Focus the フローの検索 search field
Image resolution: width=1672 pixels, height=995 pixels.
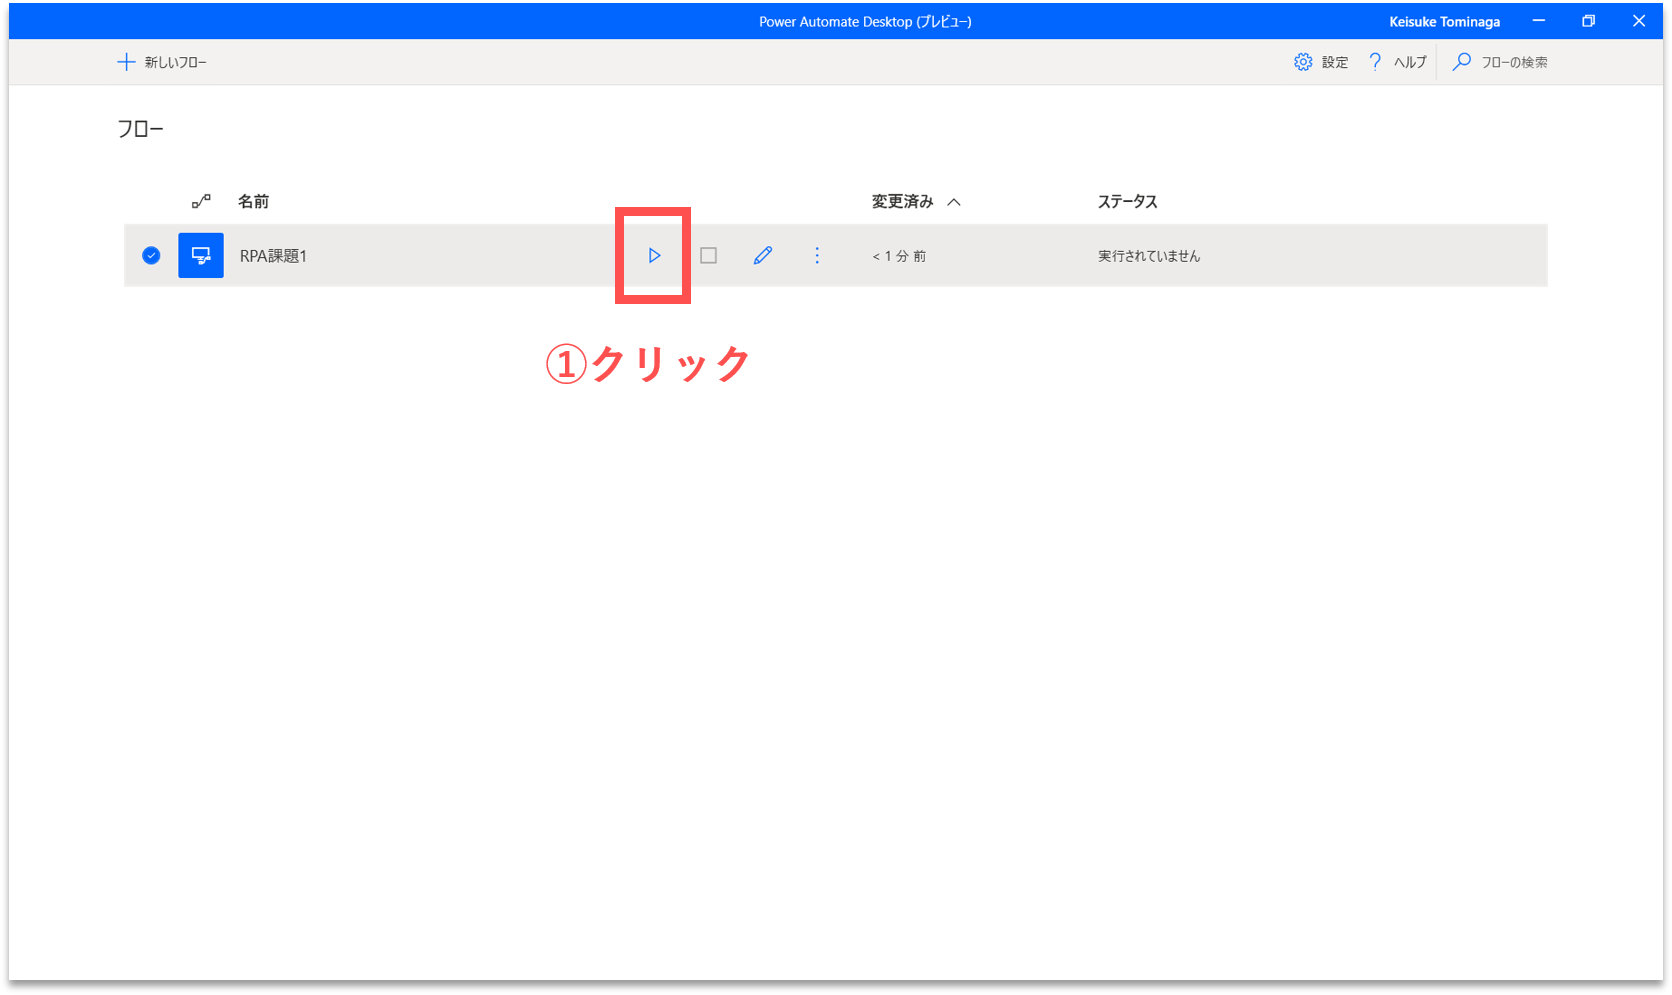point(1514,62)
